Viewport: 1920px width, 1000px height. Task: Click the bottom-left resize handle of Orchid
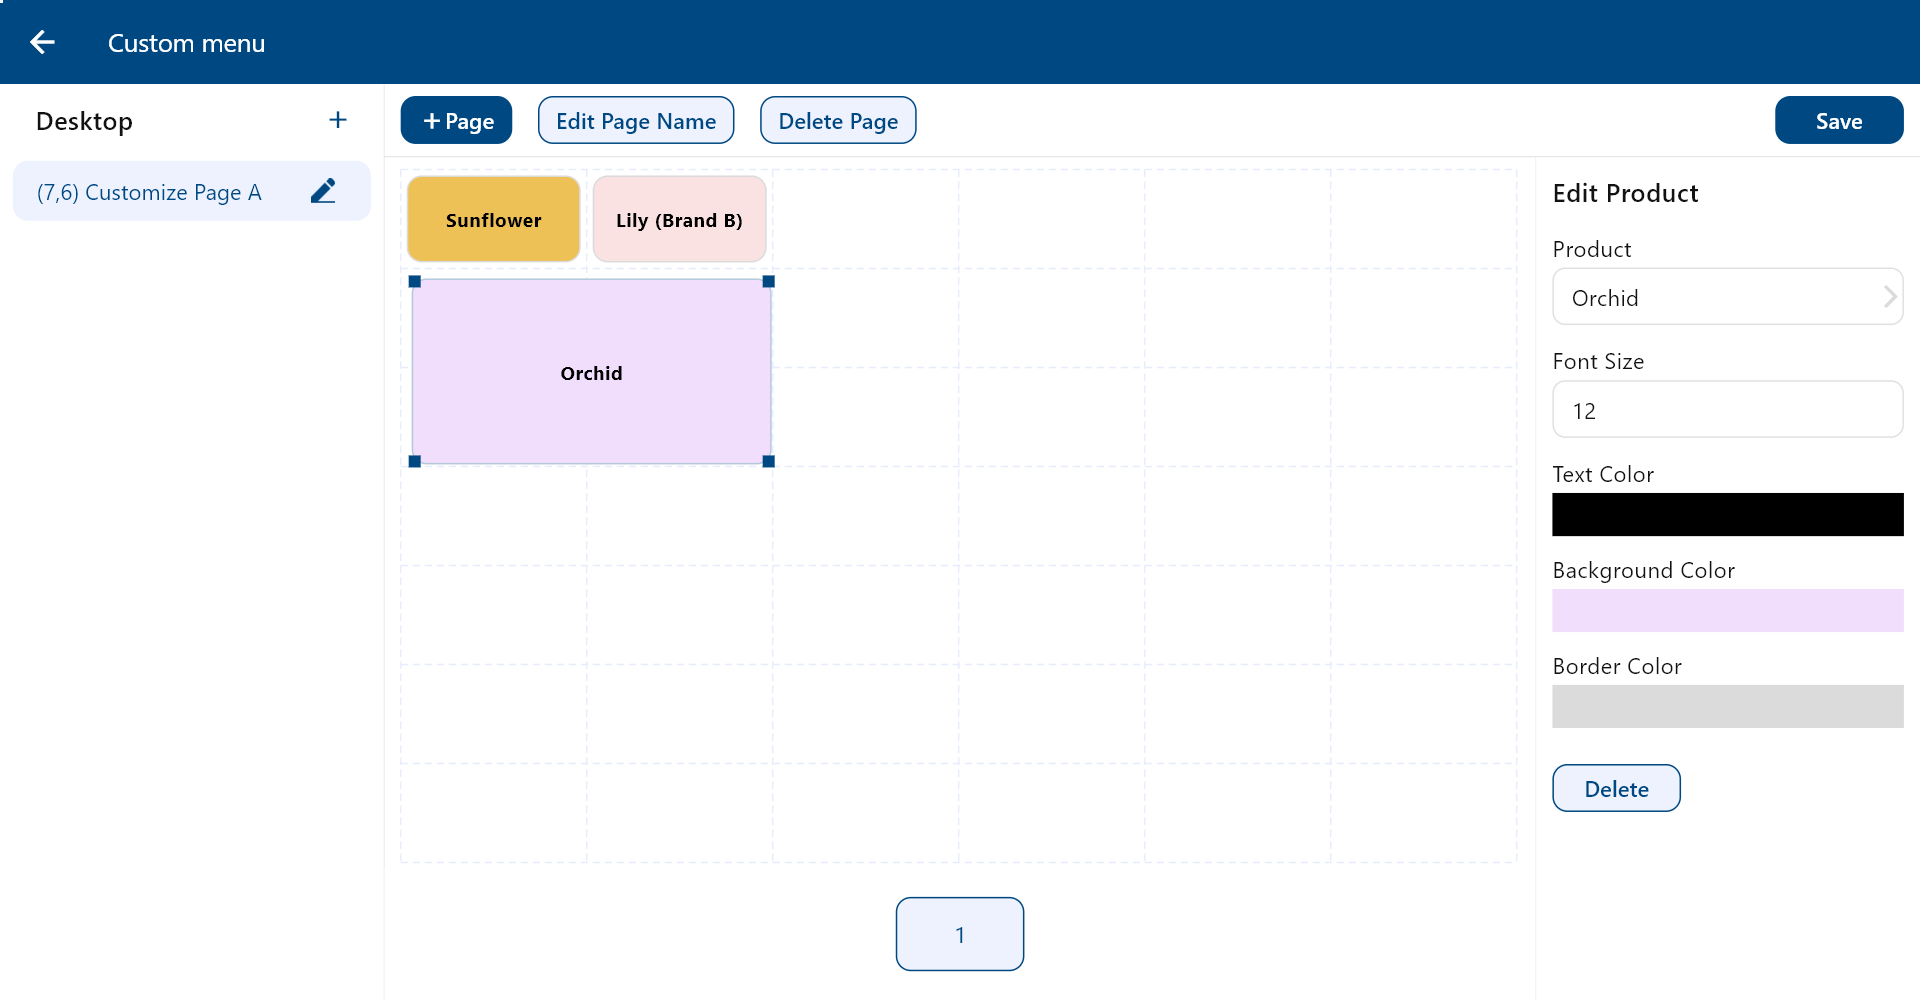click(415, 461)
